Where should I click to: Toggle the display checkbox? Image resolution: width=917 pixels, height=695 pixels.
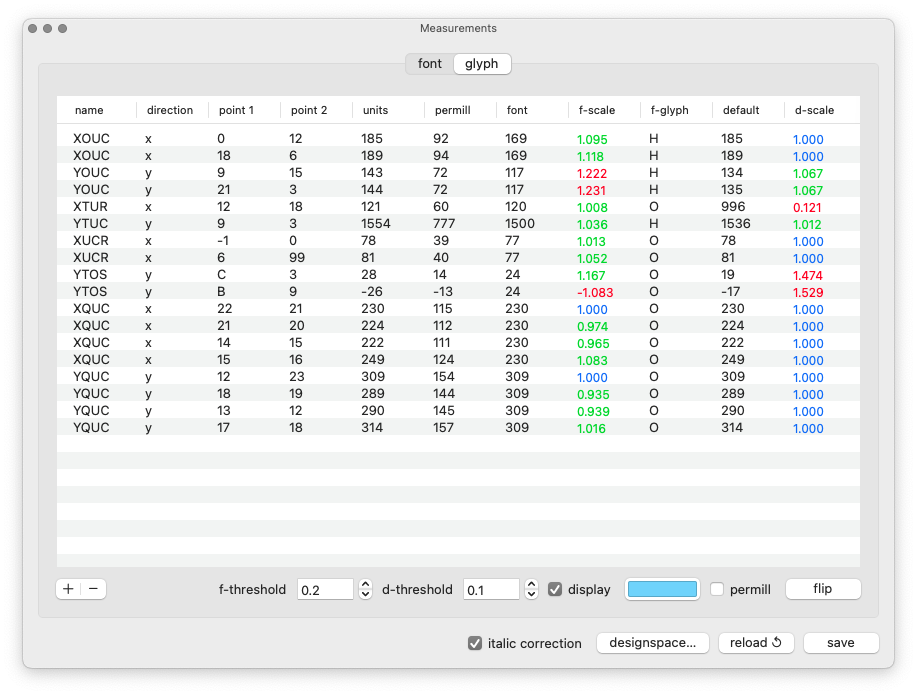(555, 589)
